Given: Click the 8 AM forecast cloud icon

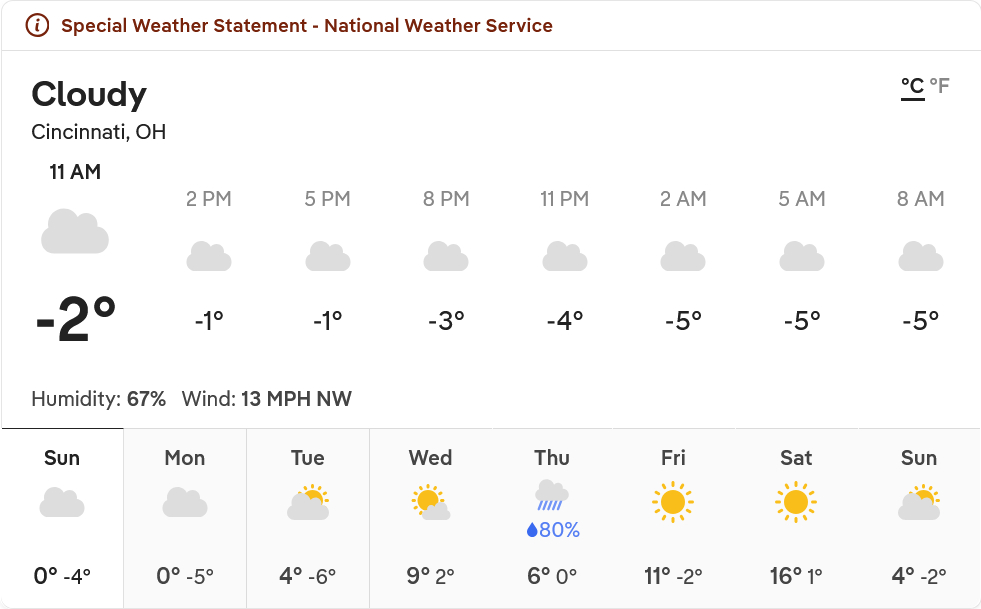Looking at the screenshot, I should 920,257.
